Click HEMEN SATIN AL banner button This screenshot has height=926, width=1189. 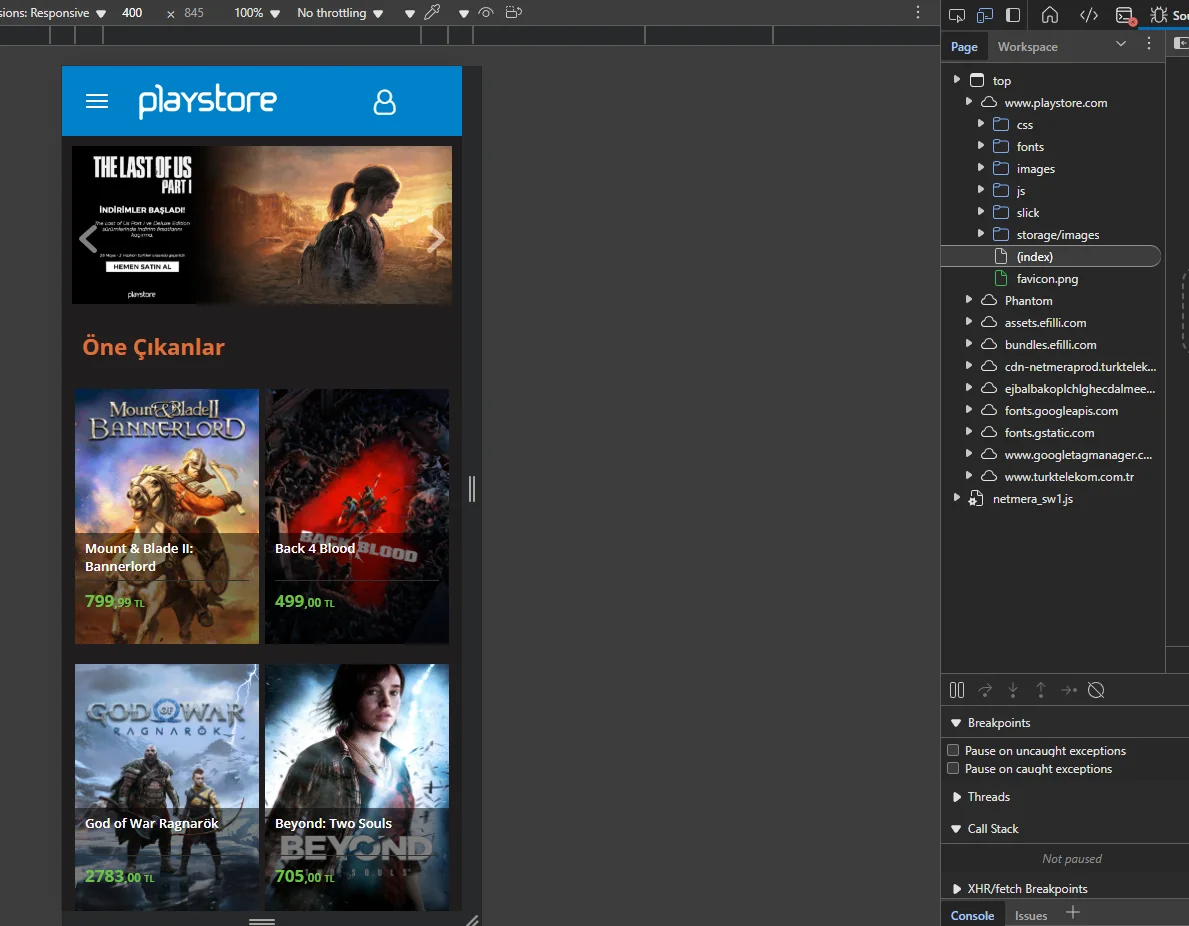click(141, 267)
